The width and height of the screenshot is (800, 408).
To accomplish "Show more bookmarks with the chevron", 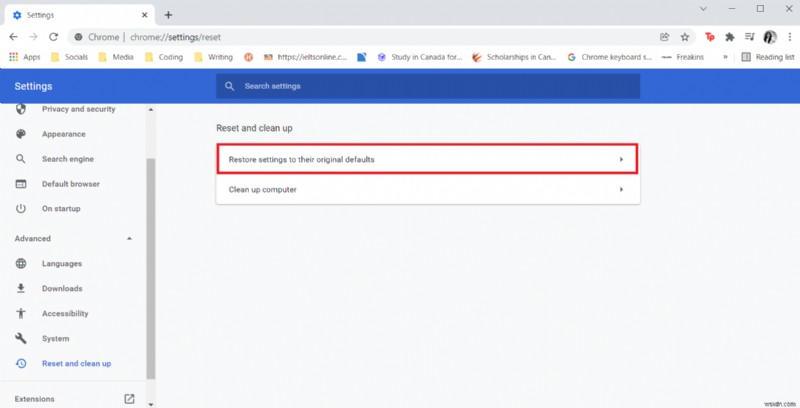I will [x=725, y=57].
